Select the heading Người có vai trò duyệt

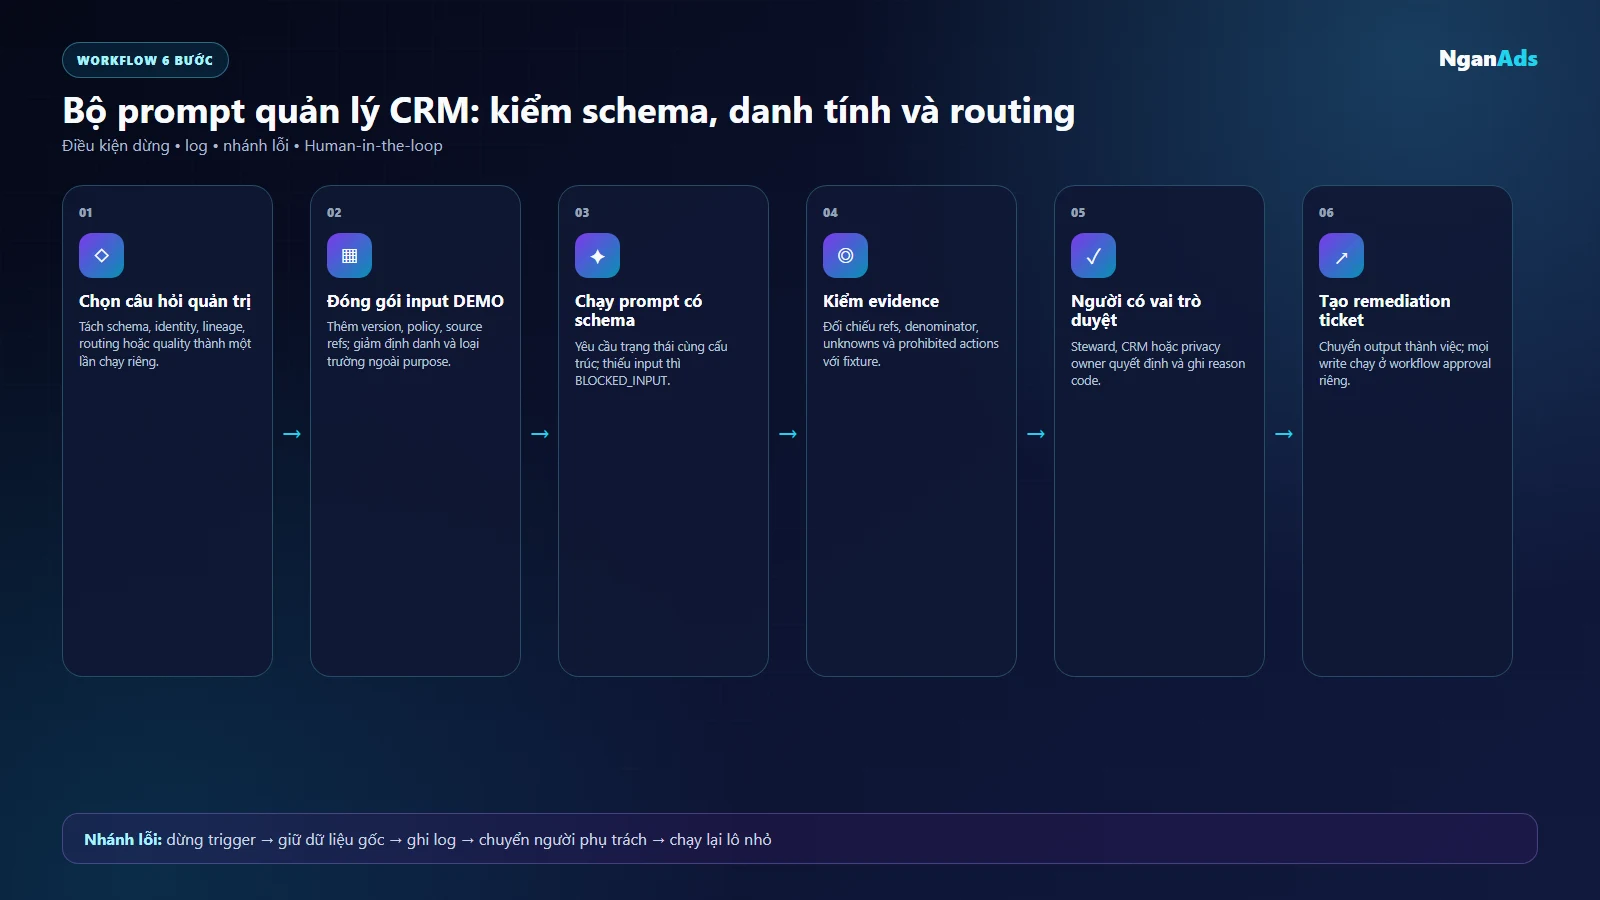(1136, 310)
